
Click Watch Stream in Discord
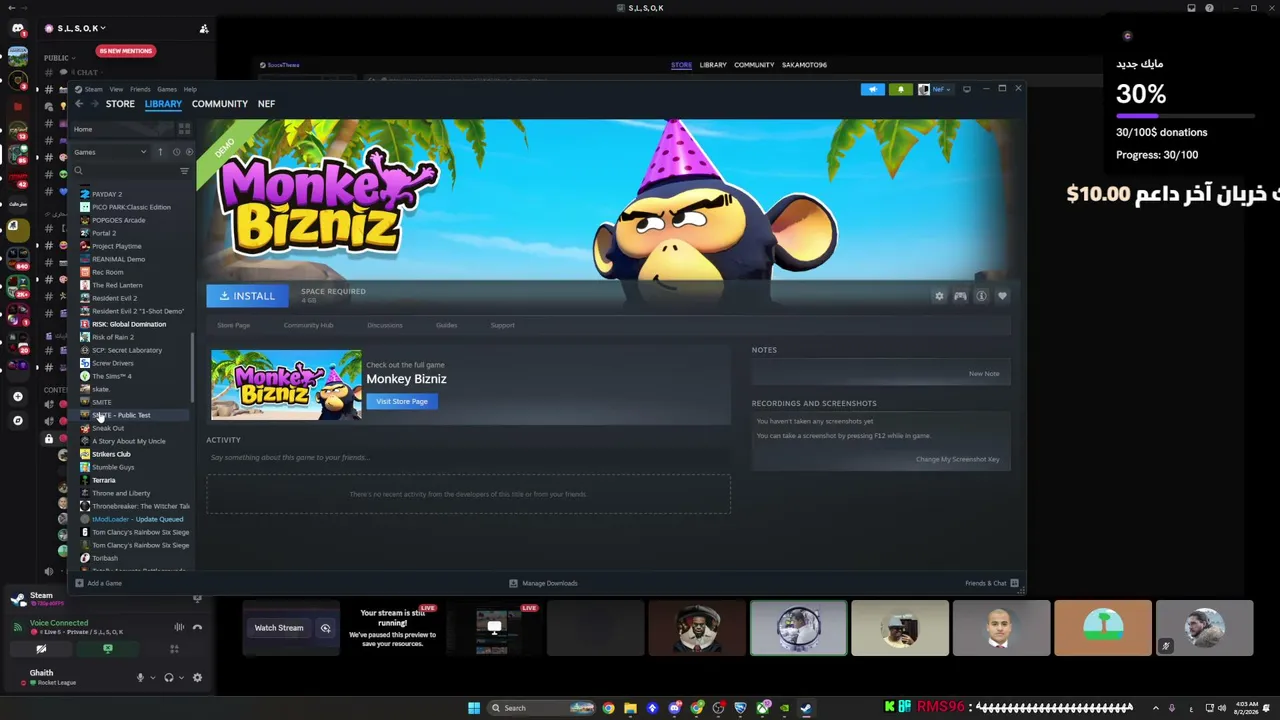(x=279, y=628)
